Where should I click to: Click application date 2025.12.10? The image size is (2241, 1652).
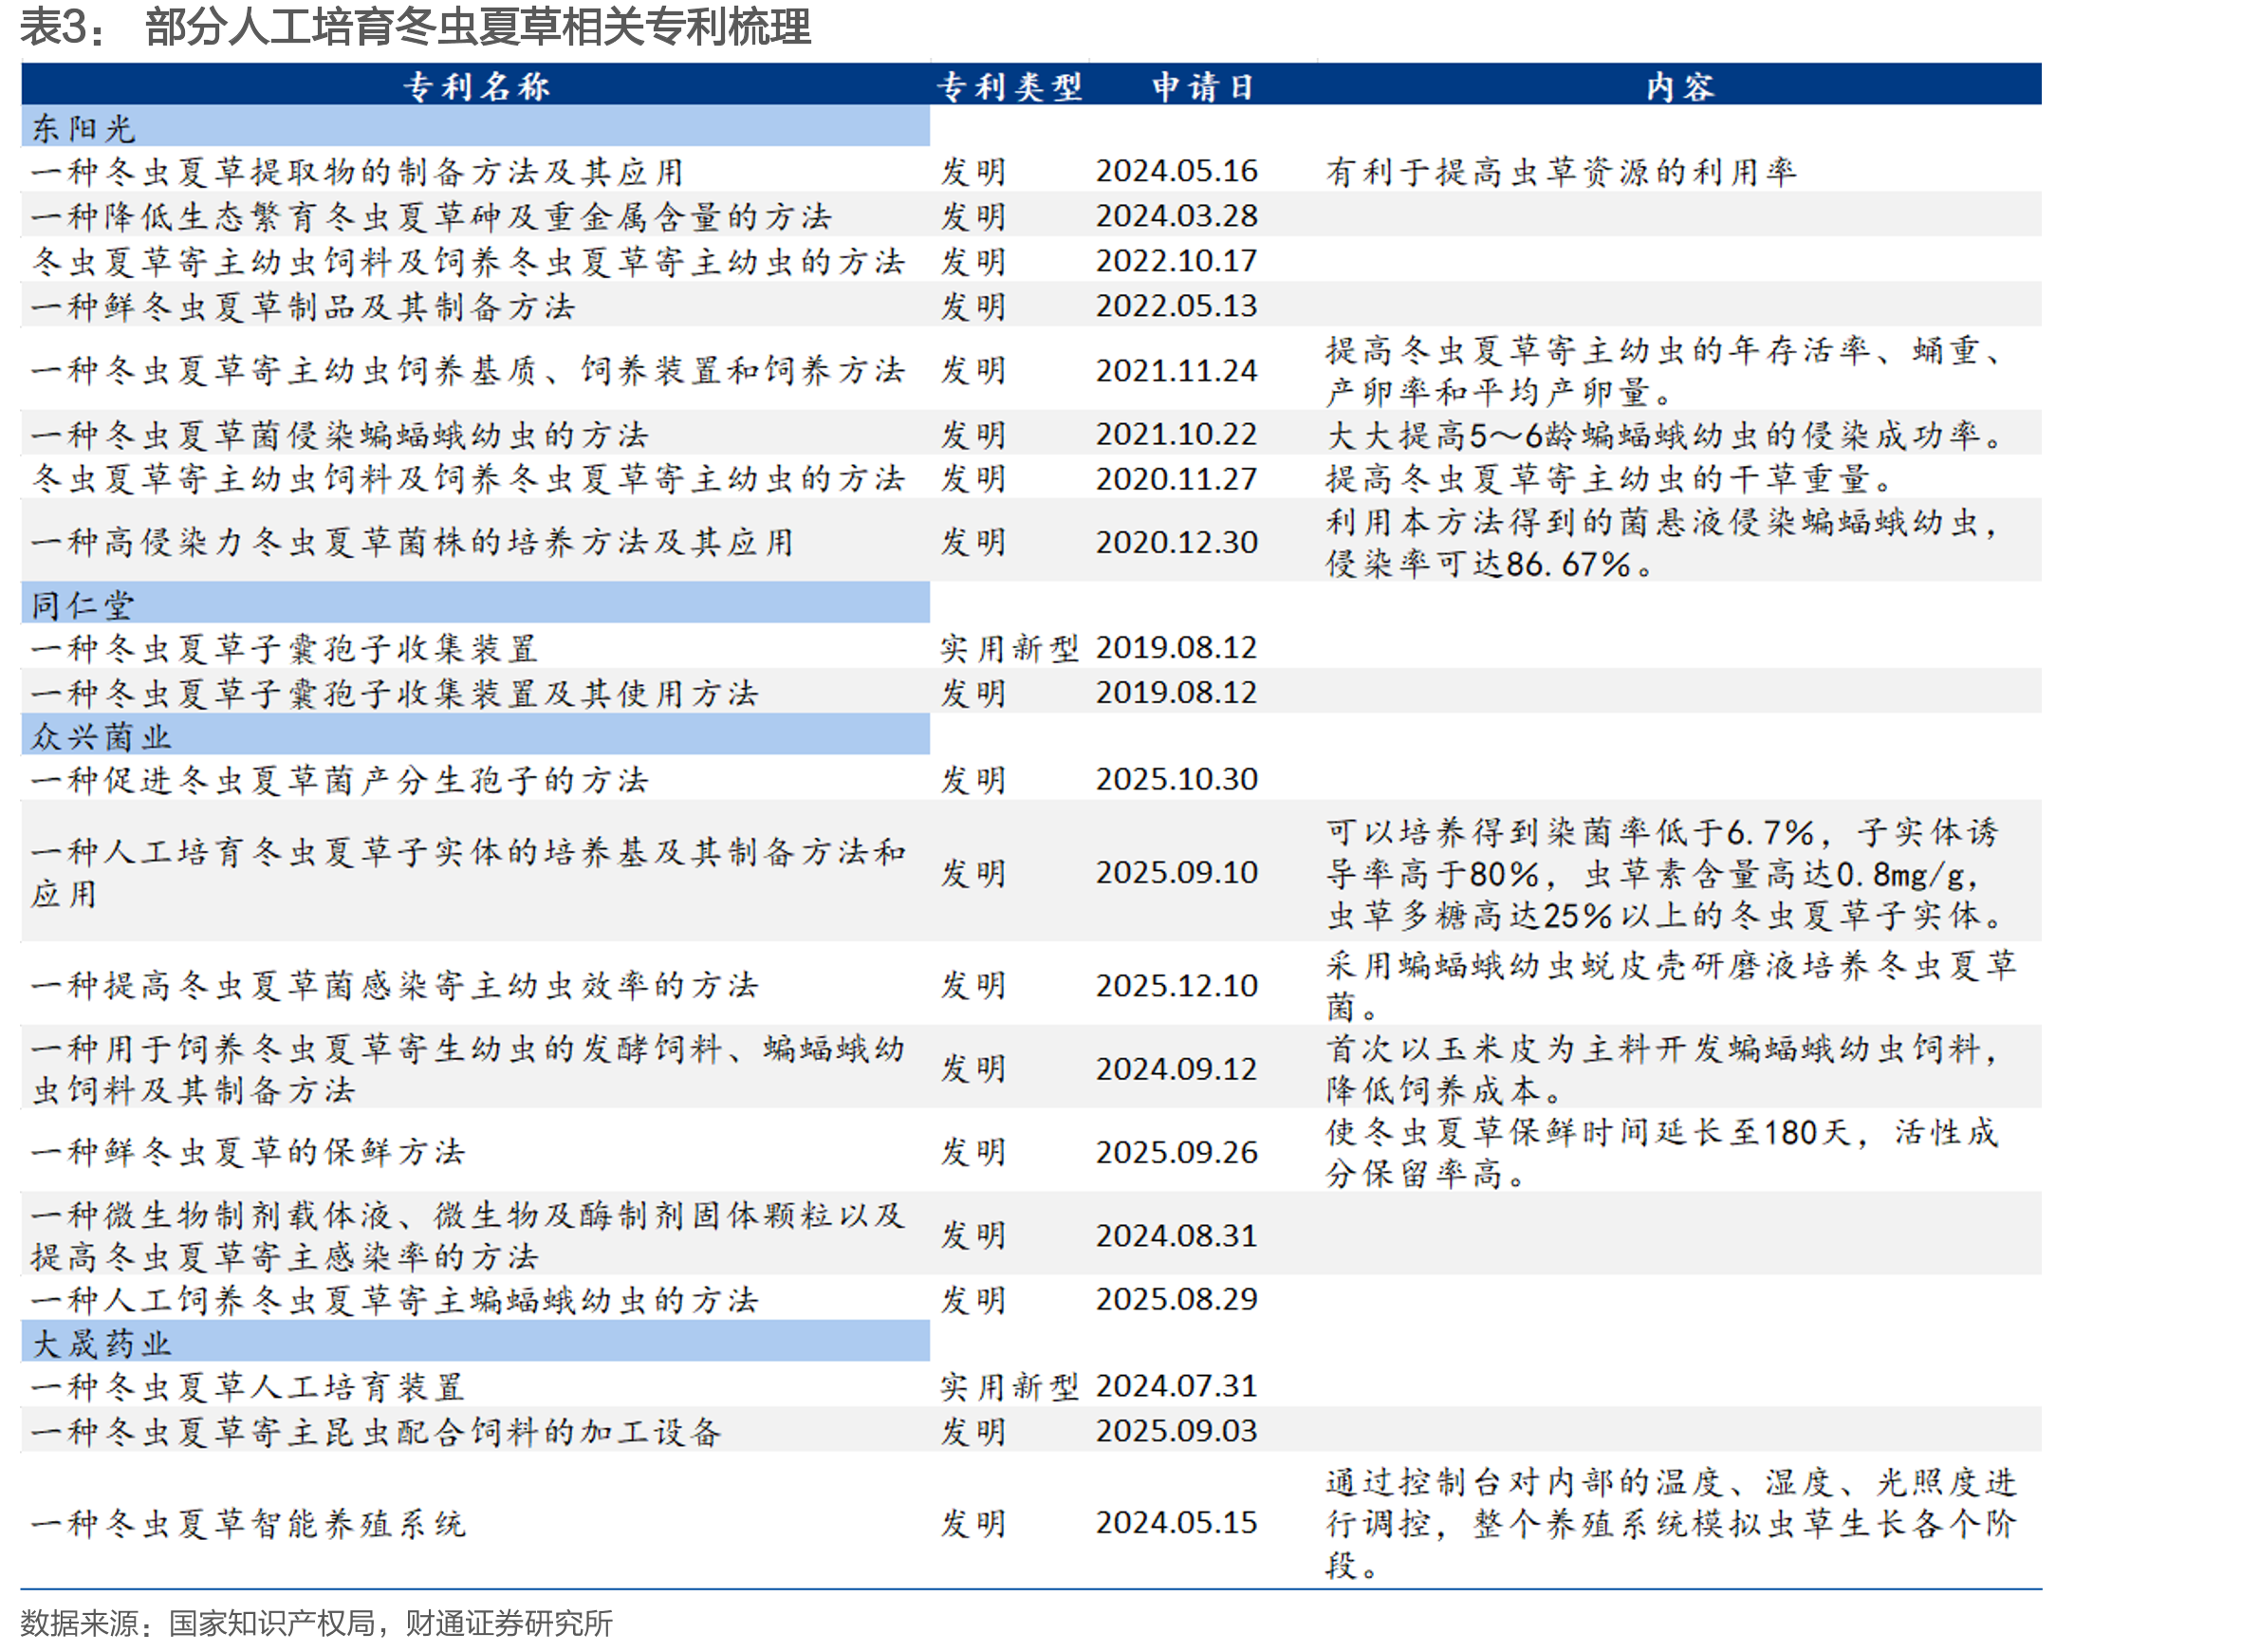[x=1176, y=986]
